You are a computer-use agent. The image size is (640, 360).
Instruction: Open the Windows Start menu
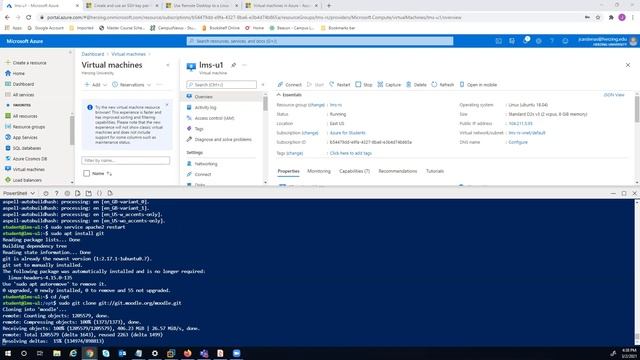coord(7,353)
